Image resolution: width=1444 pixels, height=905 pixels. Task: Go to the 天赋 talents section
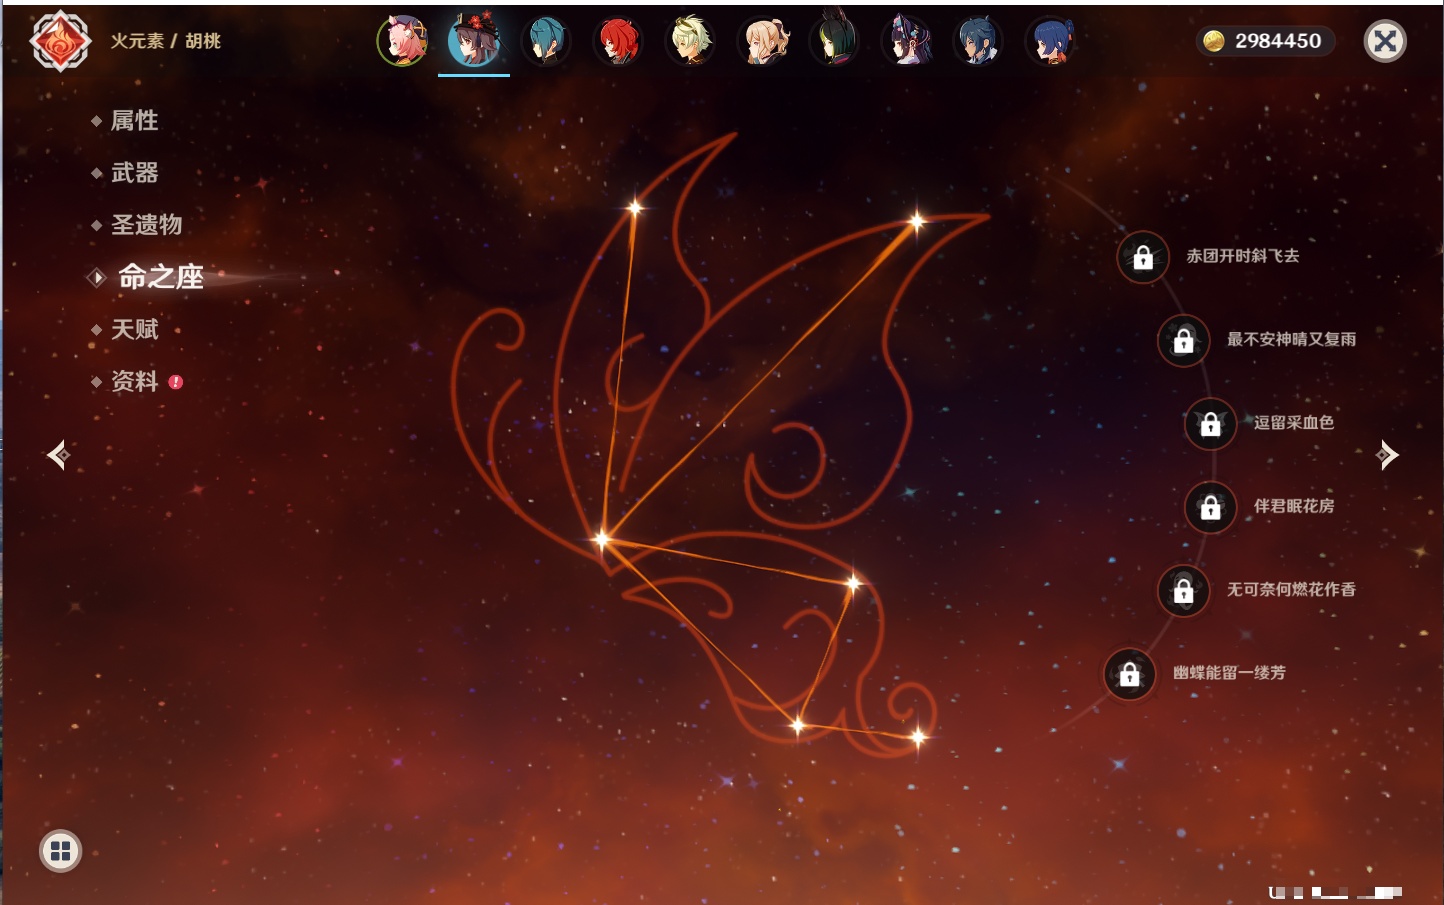[134, 329]
